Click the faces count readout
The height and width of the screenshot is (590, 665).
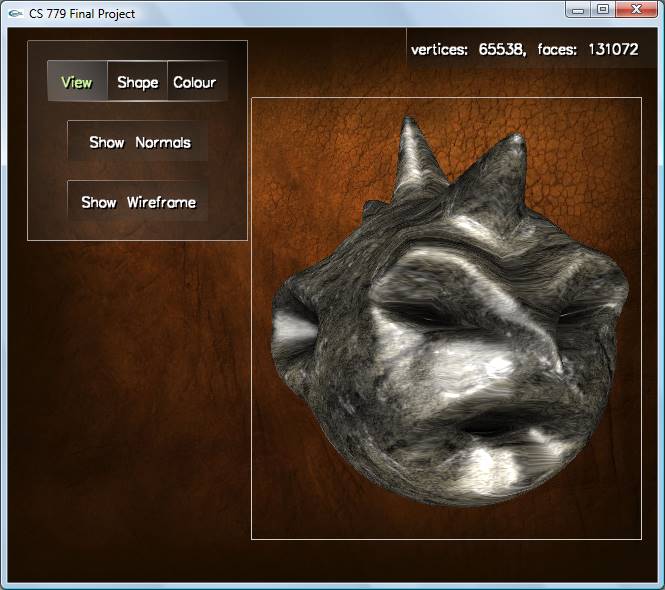pos(588,49)
